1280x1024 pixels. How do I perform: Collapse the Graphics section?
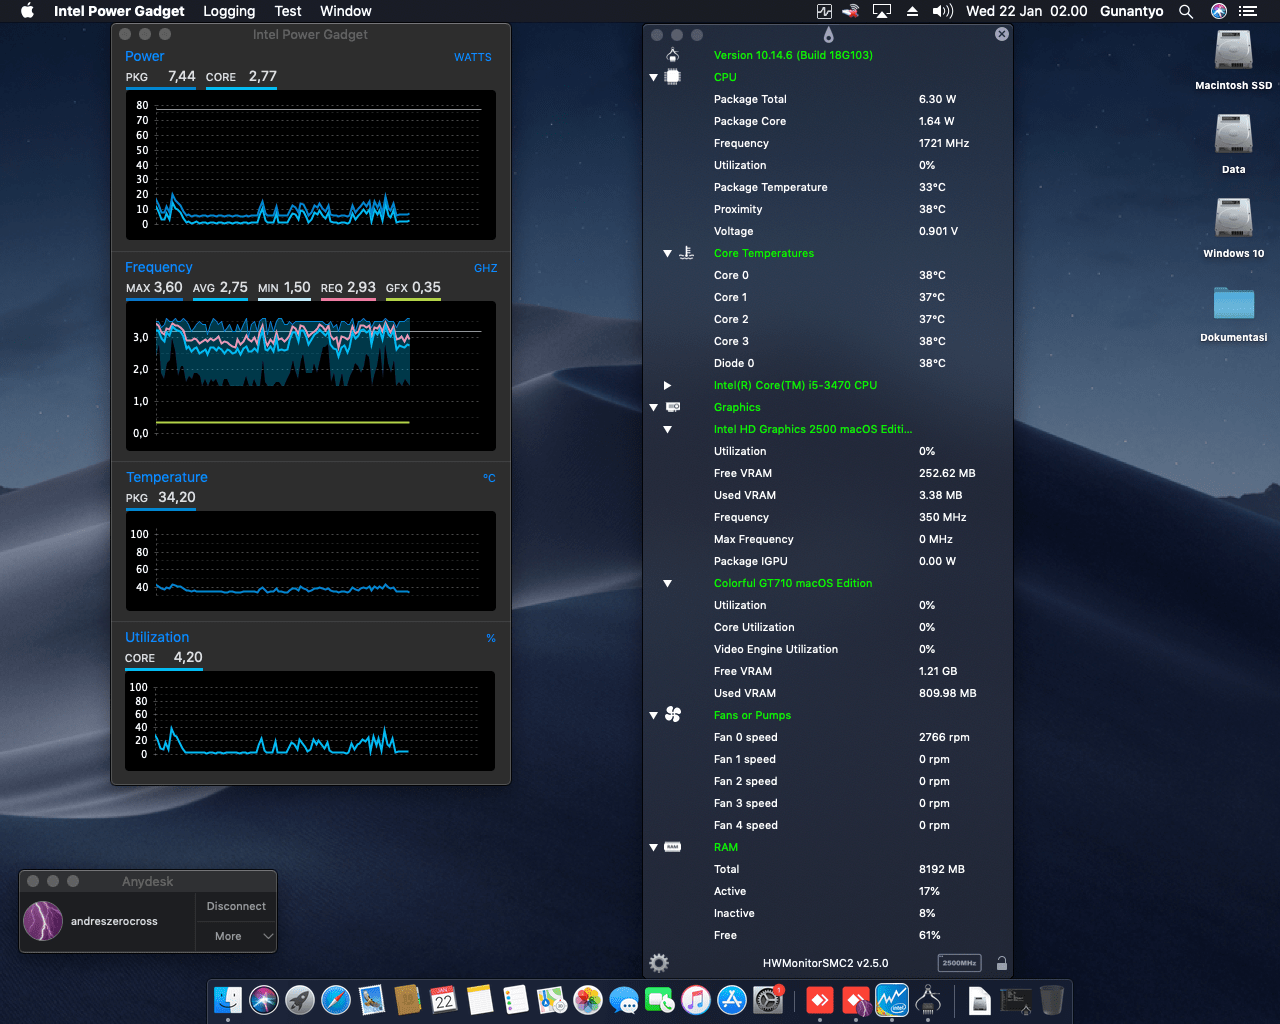pos(653,407)
